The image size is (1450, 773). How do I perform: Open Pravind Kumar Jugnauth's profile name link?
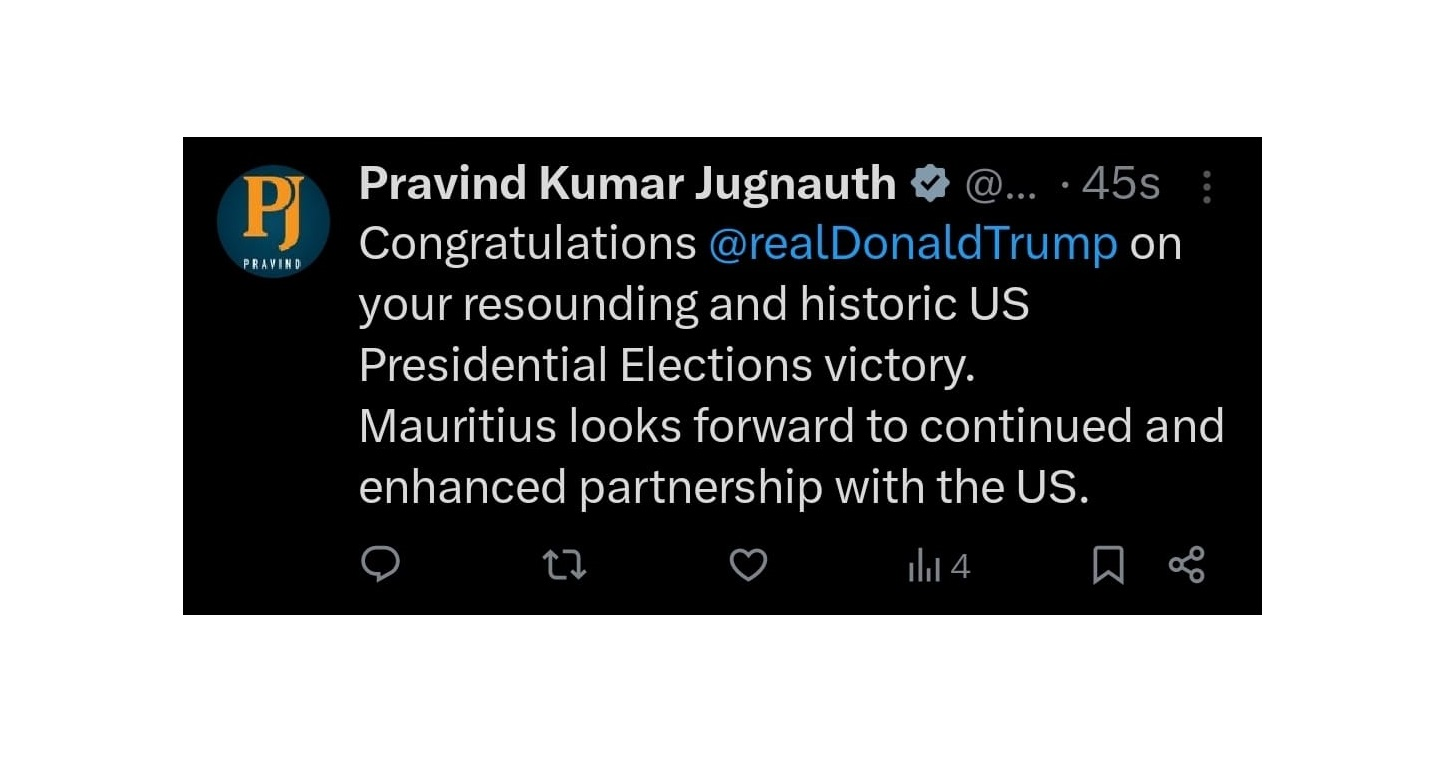click(x=627, y=184)
